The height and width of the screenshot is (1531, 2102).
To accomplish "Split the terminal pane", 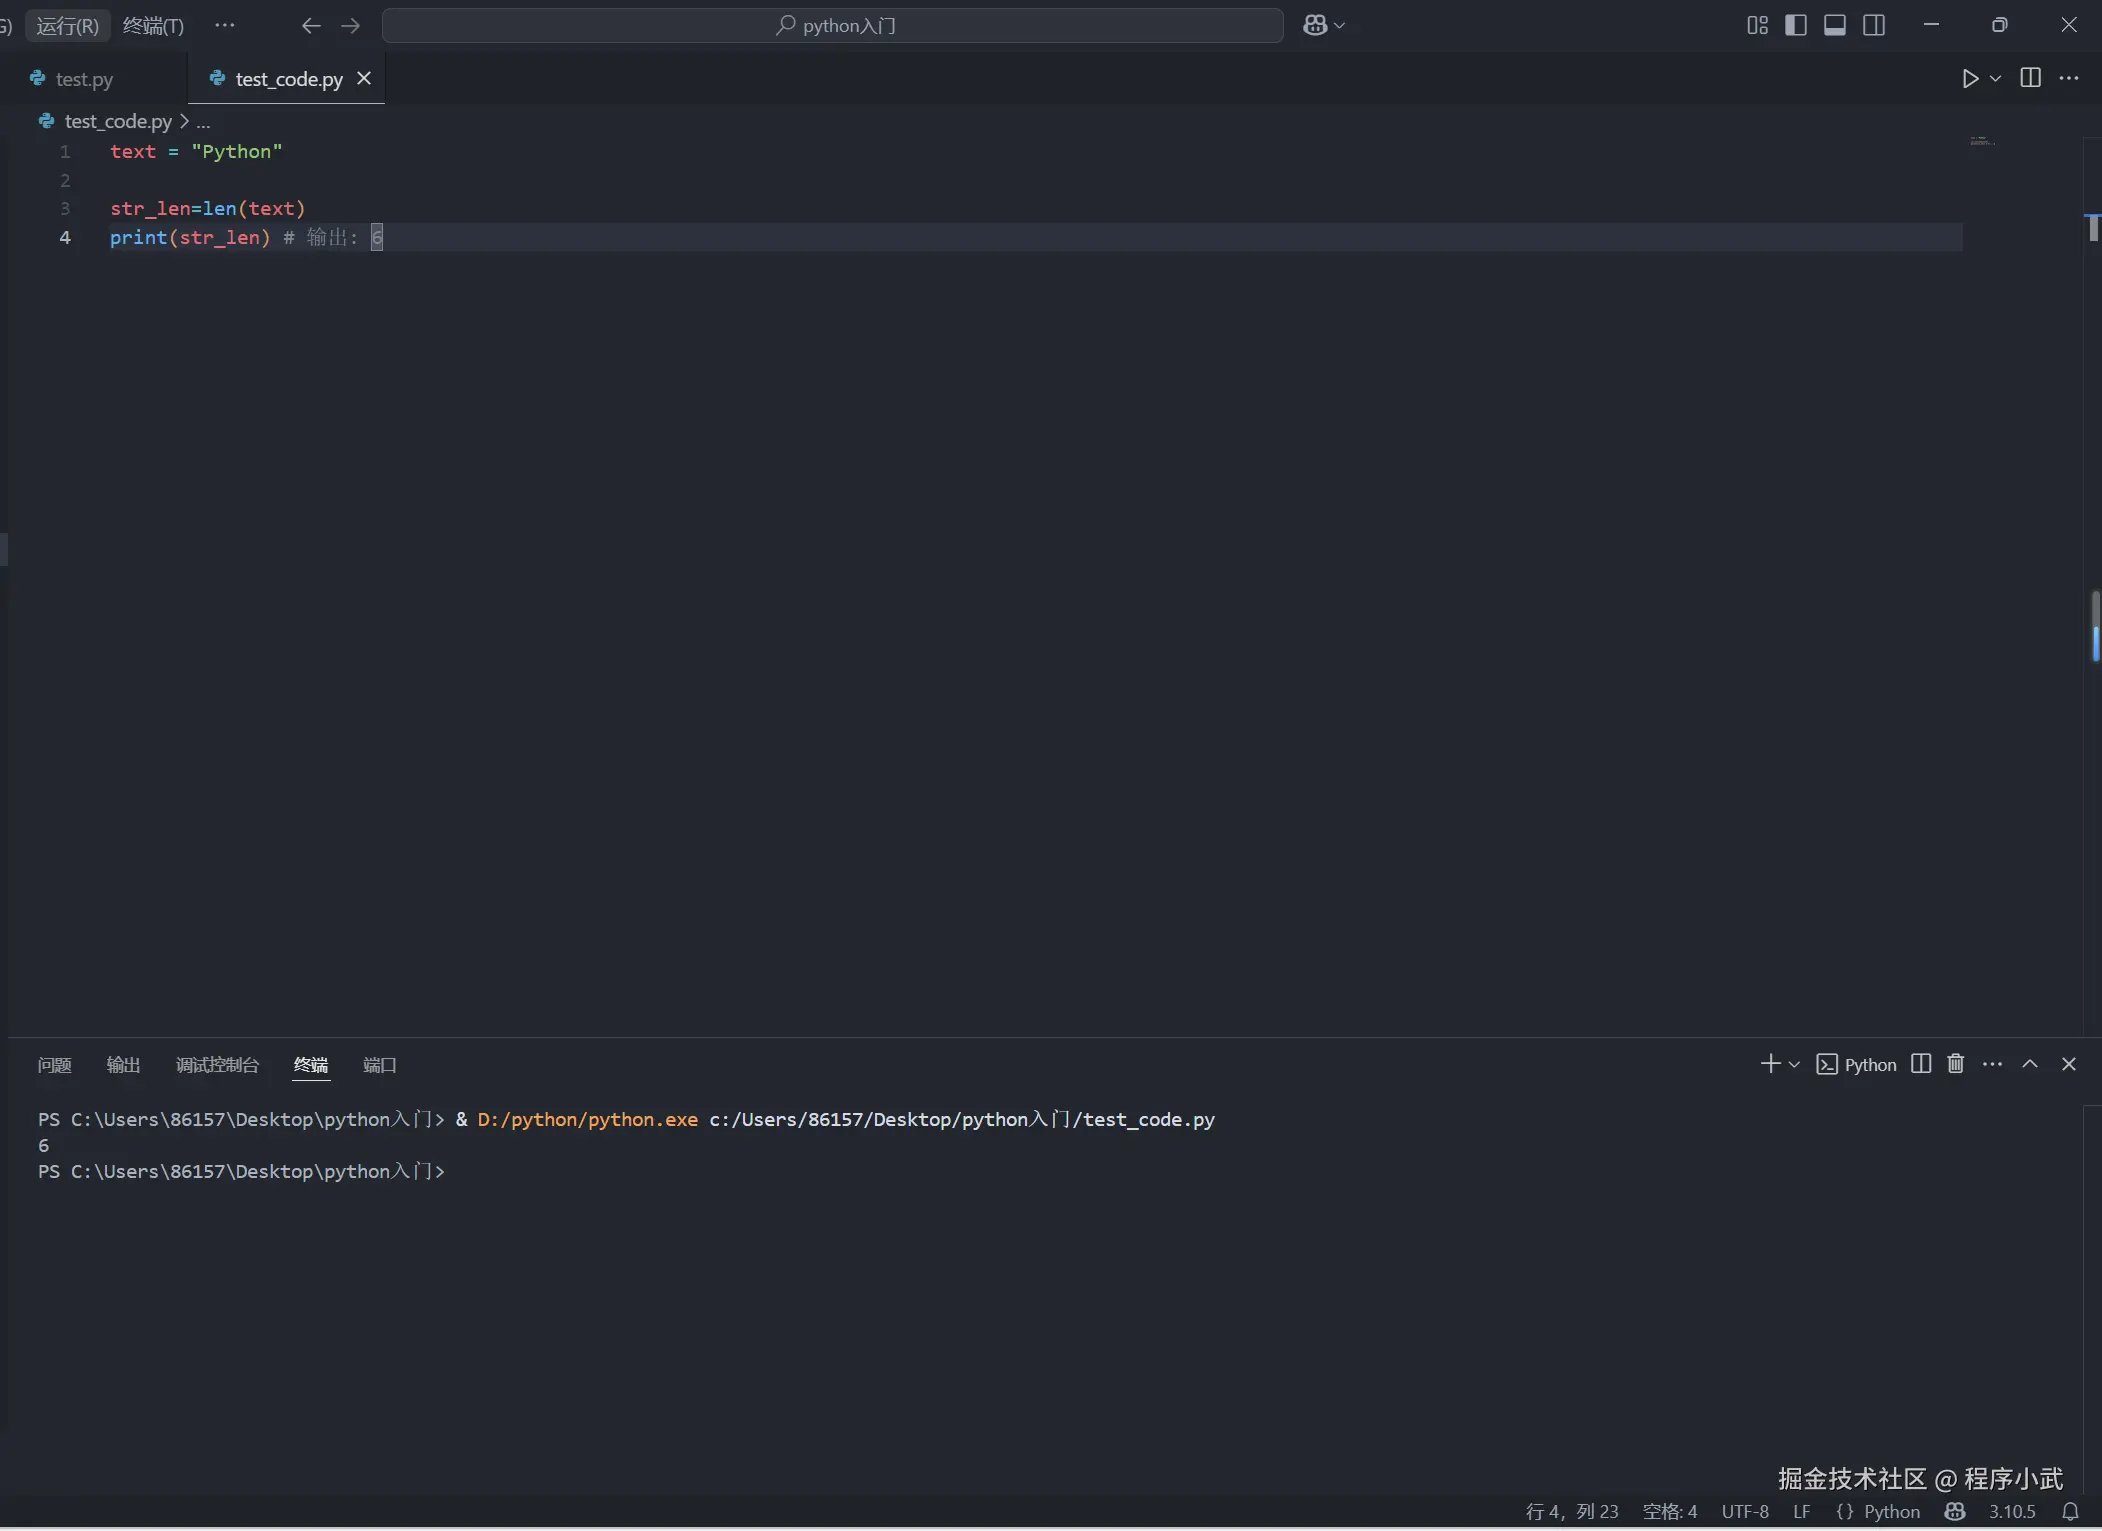I will pyautogui.click(x=1921, y=1064).
